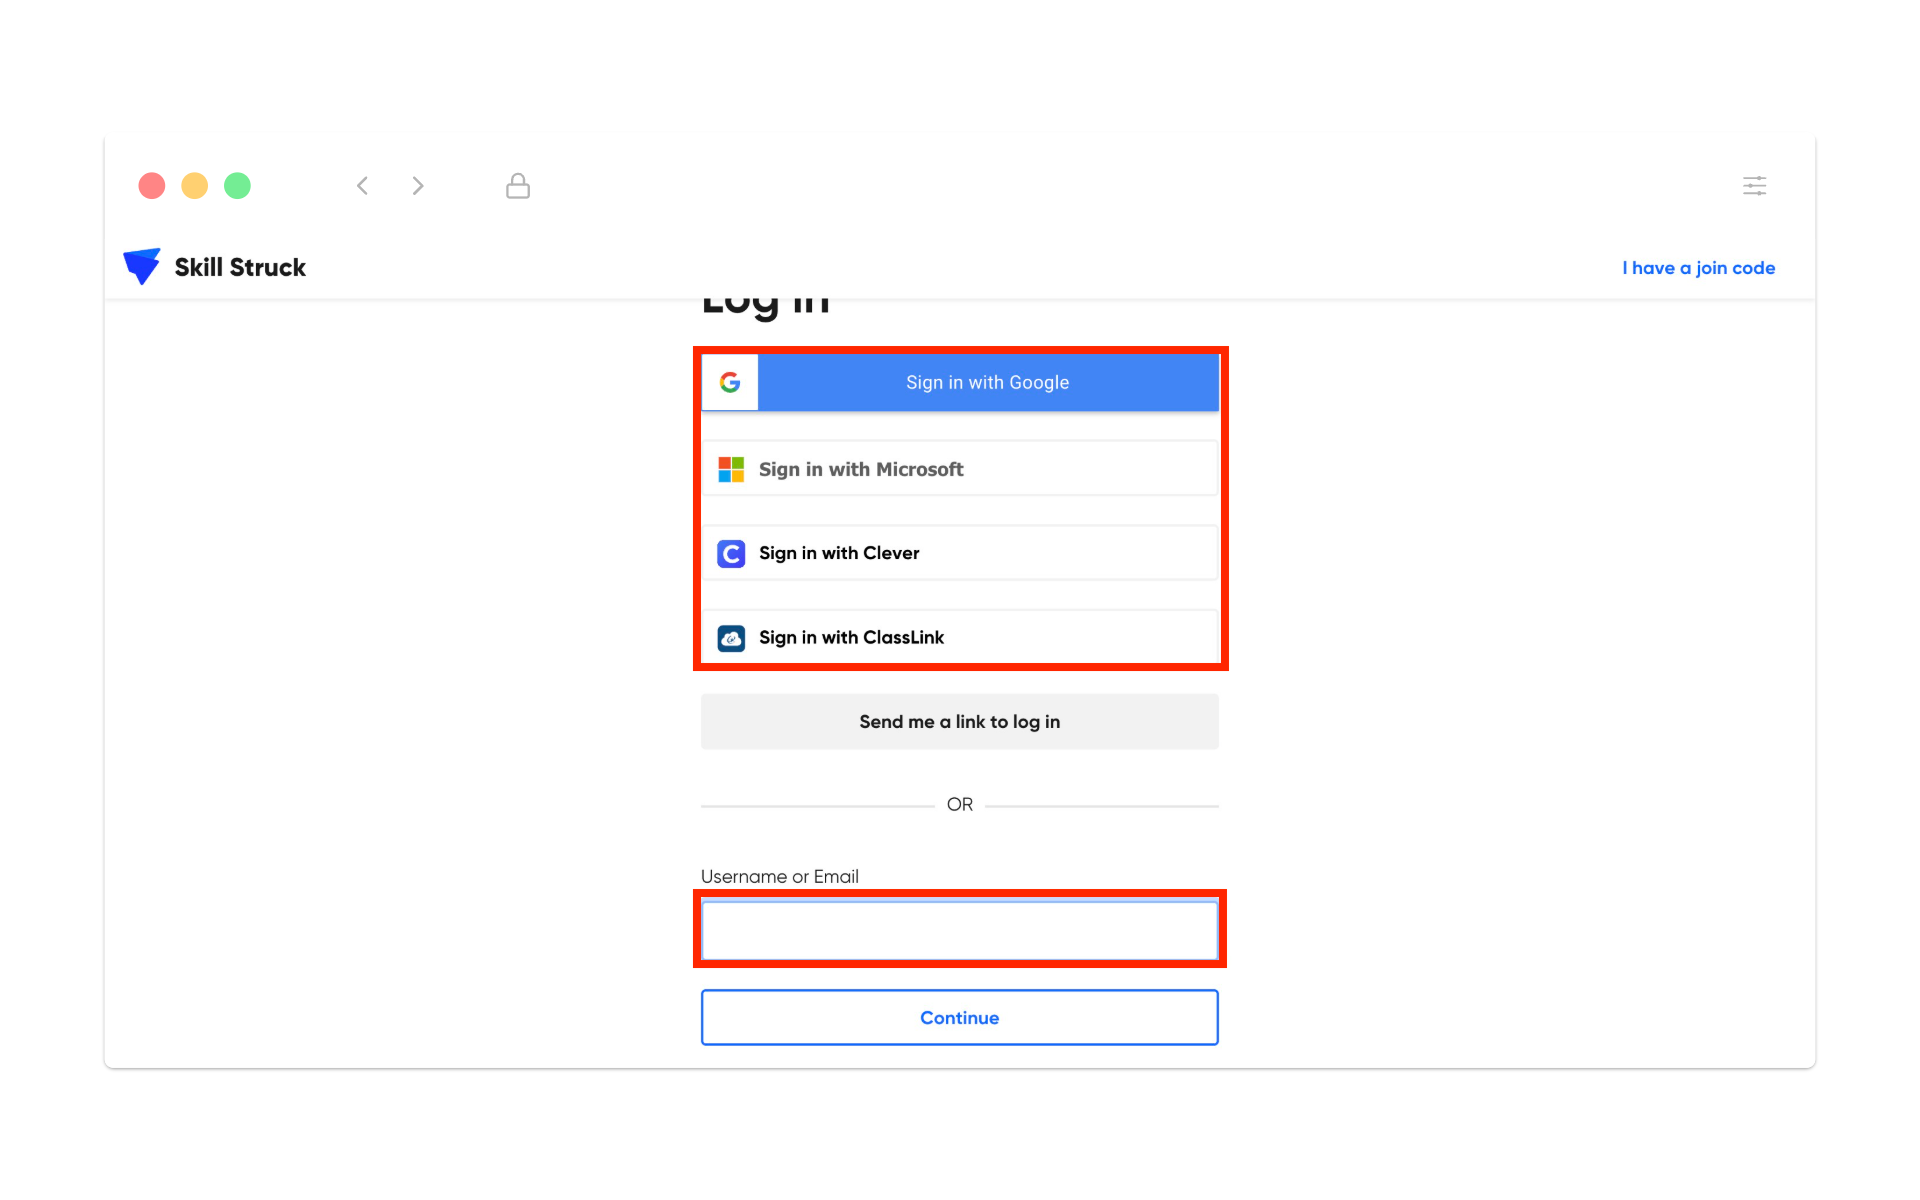Click the Microsoft four-square logo
This screenshot has height=1200, width=1920.
coord(731,469)
